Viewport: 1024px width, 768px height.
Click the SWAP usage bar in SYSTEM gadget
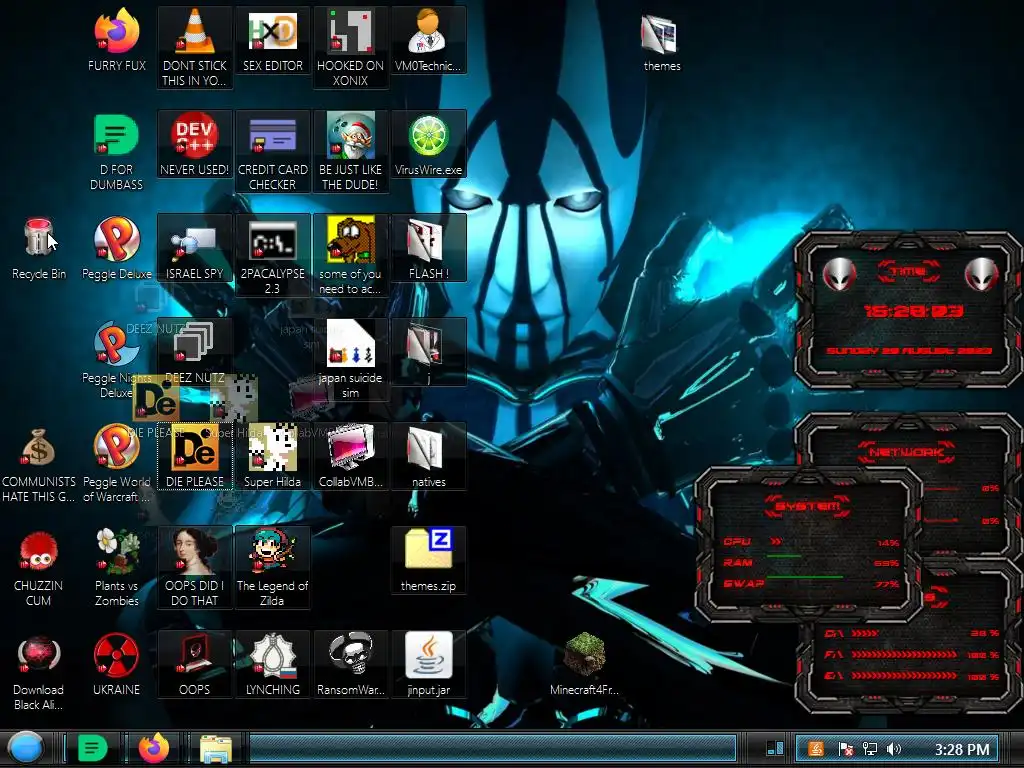pos(807,577)
